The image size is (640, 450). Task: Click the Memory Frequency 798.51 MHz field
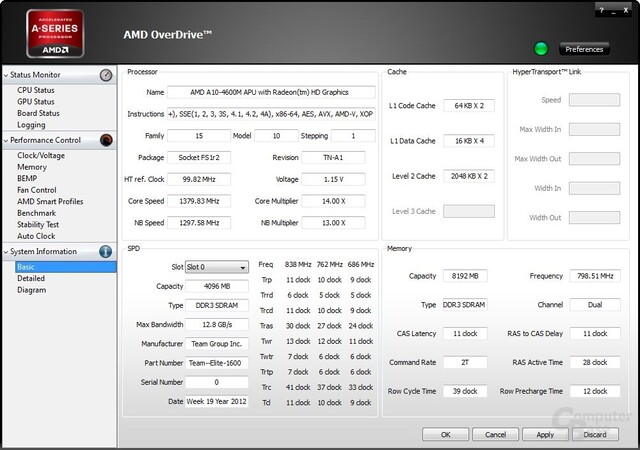coord(595,276)
